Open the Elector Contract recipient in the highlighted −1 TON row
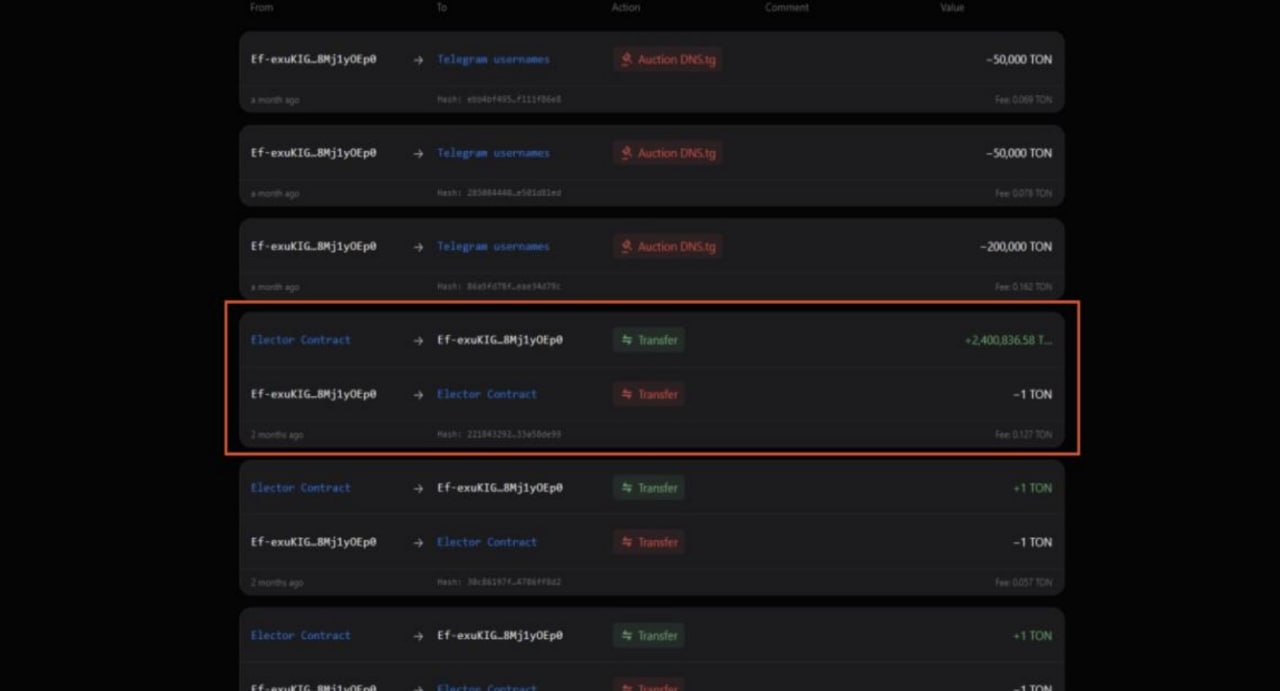Viewport: 1280px width, 691px height. coord(486,394)
